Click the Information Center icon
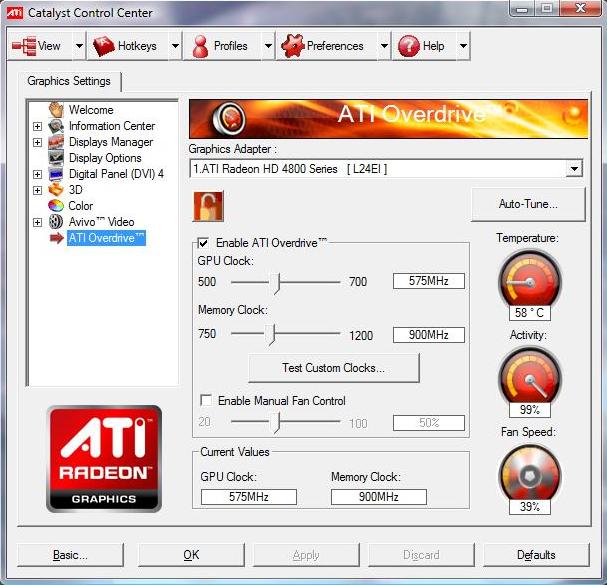 pyautogui.click(x=56, y=126)
